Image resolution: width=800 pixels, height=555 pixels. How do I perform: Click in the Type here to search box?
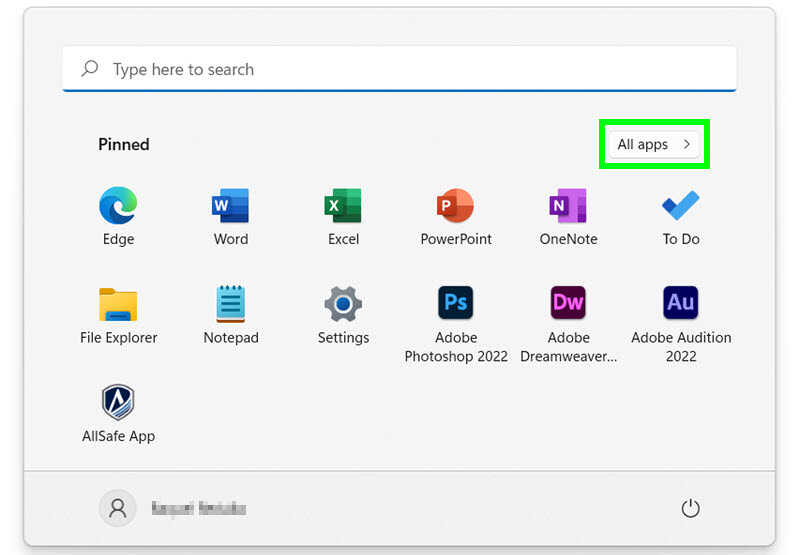pyautogui.click(x=399, y=69)
